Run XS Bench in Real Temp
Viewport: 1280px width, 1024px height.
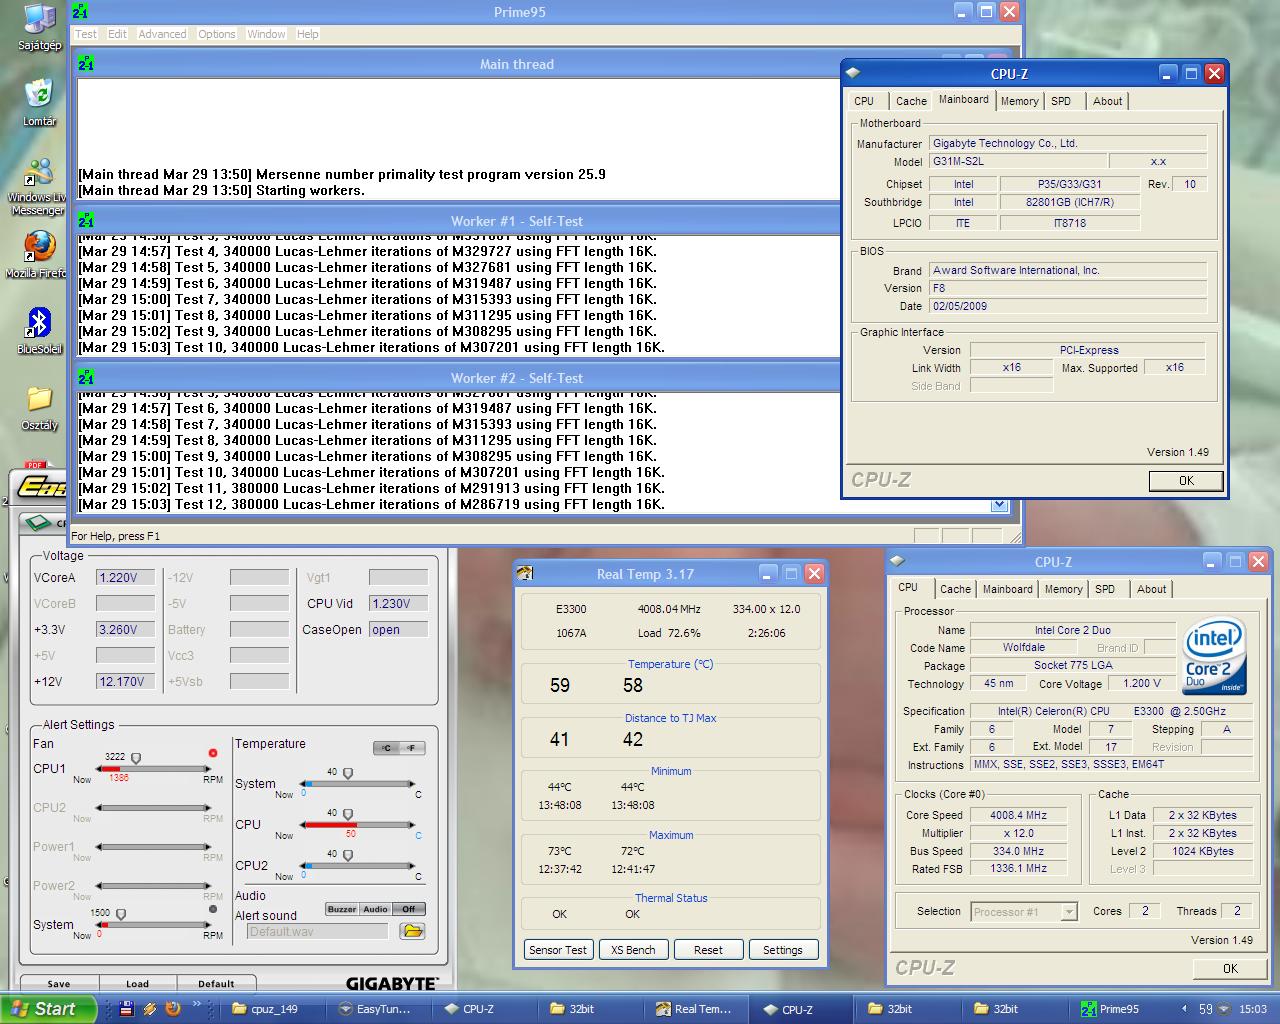pos(633,950)
